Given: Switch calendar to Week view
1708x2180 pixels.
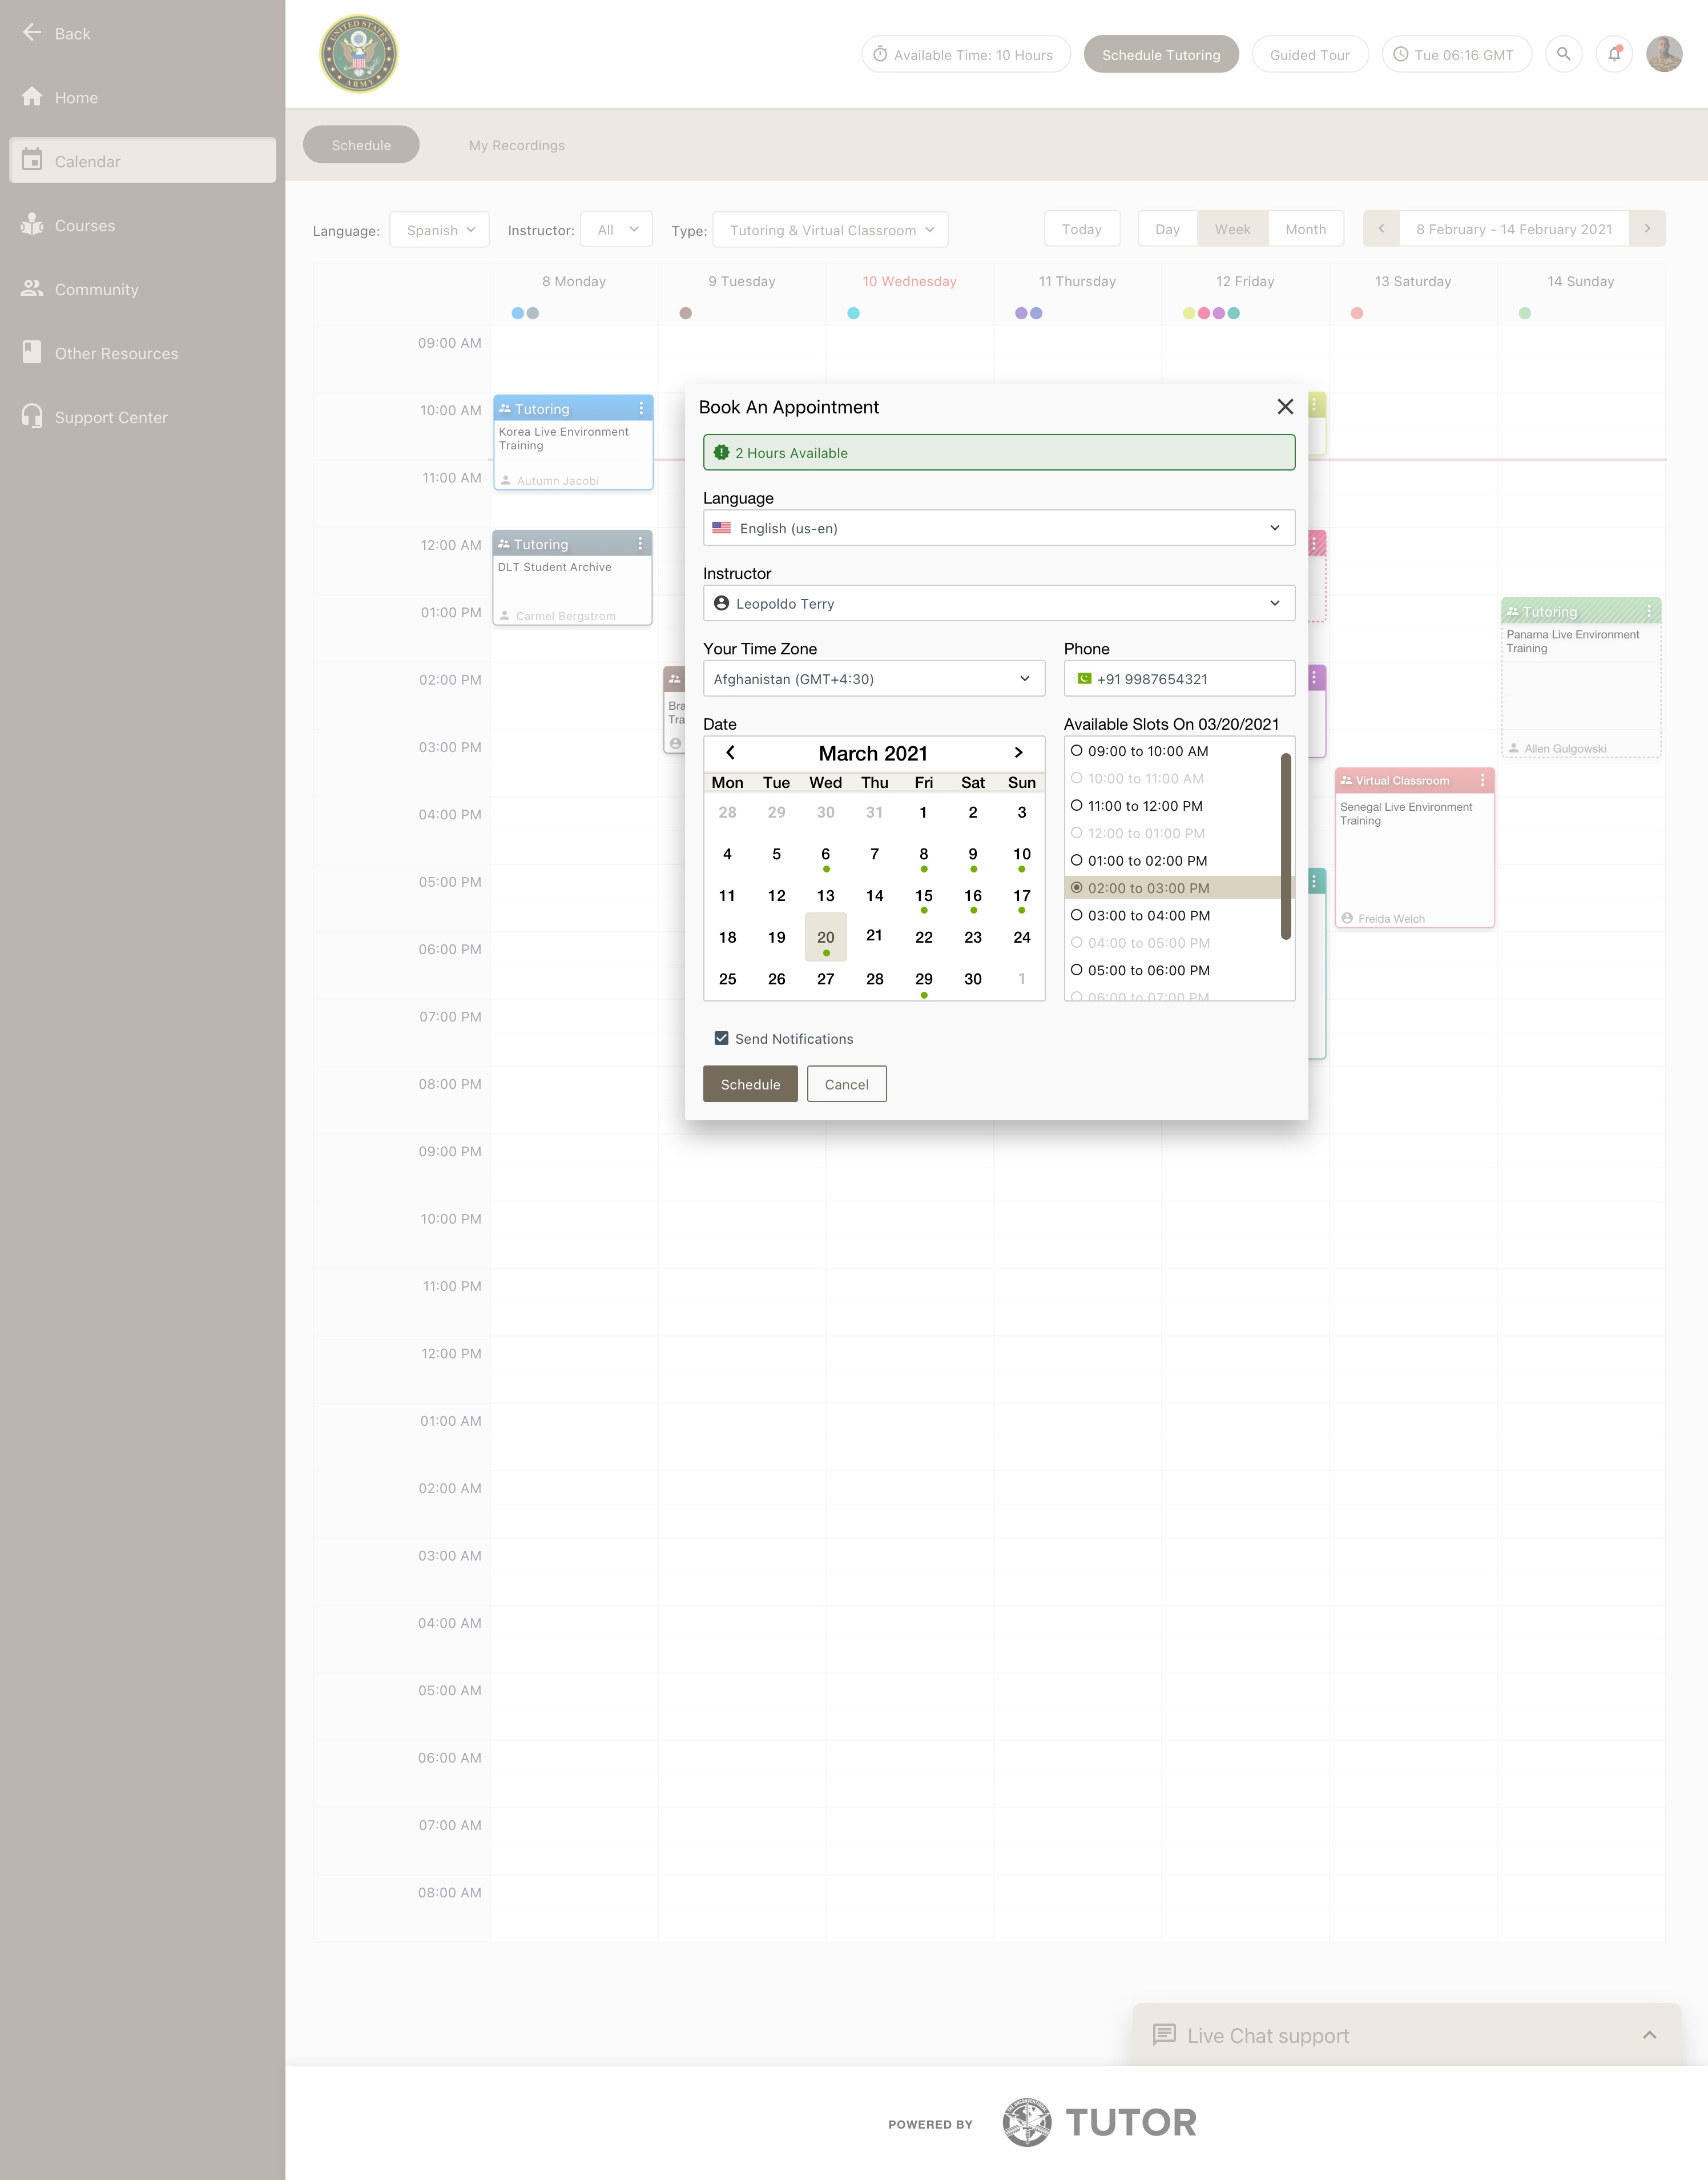Looking at the screenshot, I should [1232, 229].
